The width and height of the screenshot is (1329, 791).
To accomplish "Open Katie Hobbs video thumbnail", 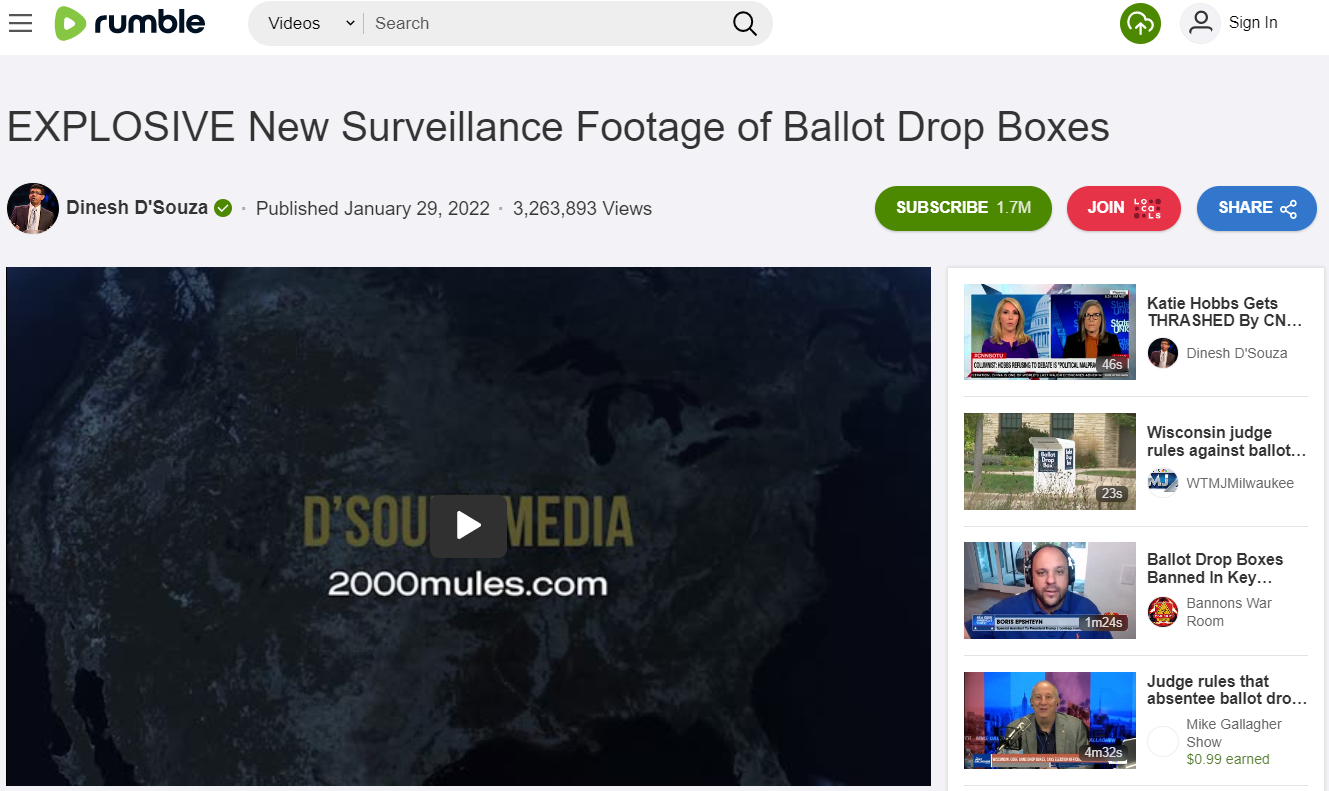I will coord(1049,332).
